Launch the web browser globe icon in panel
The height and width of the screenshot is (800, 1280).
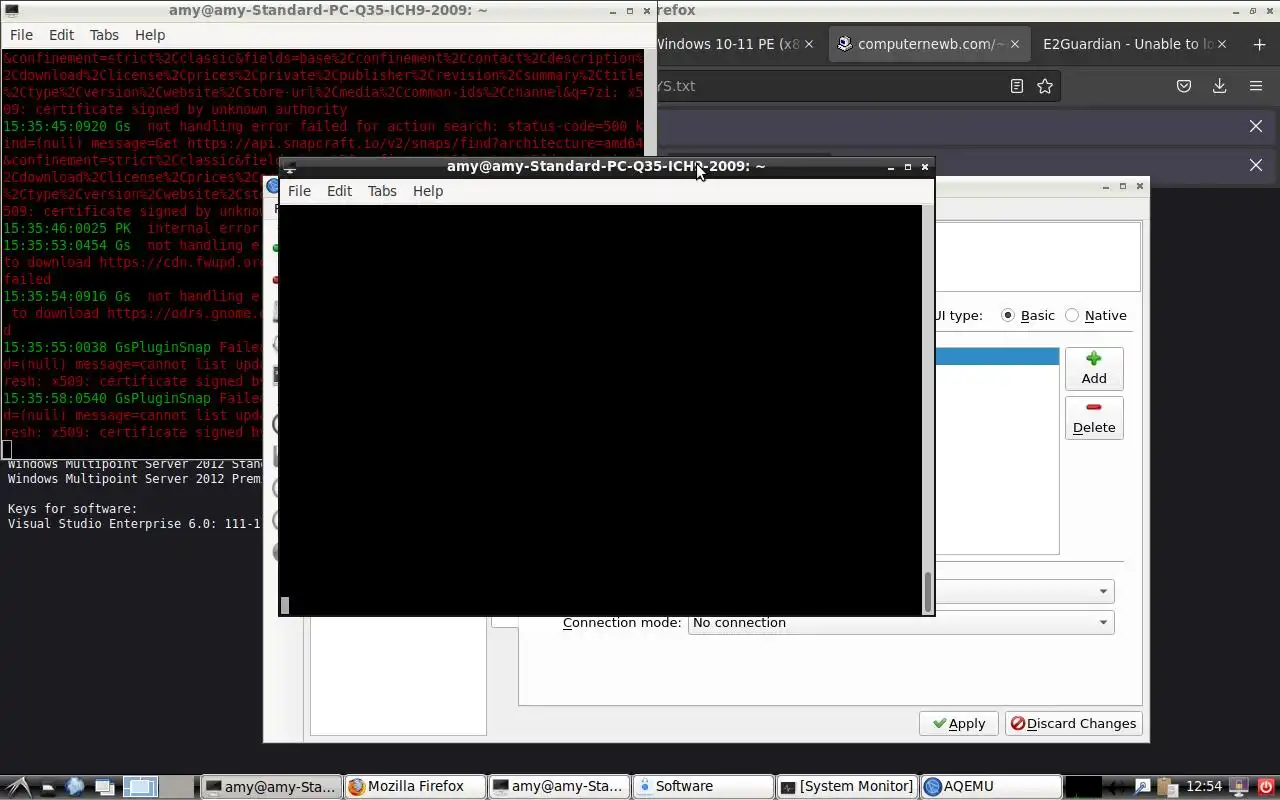76,787
